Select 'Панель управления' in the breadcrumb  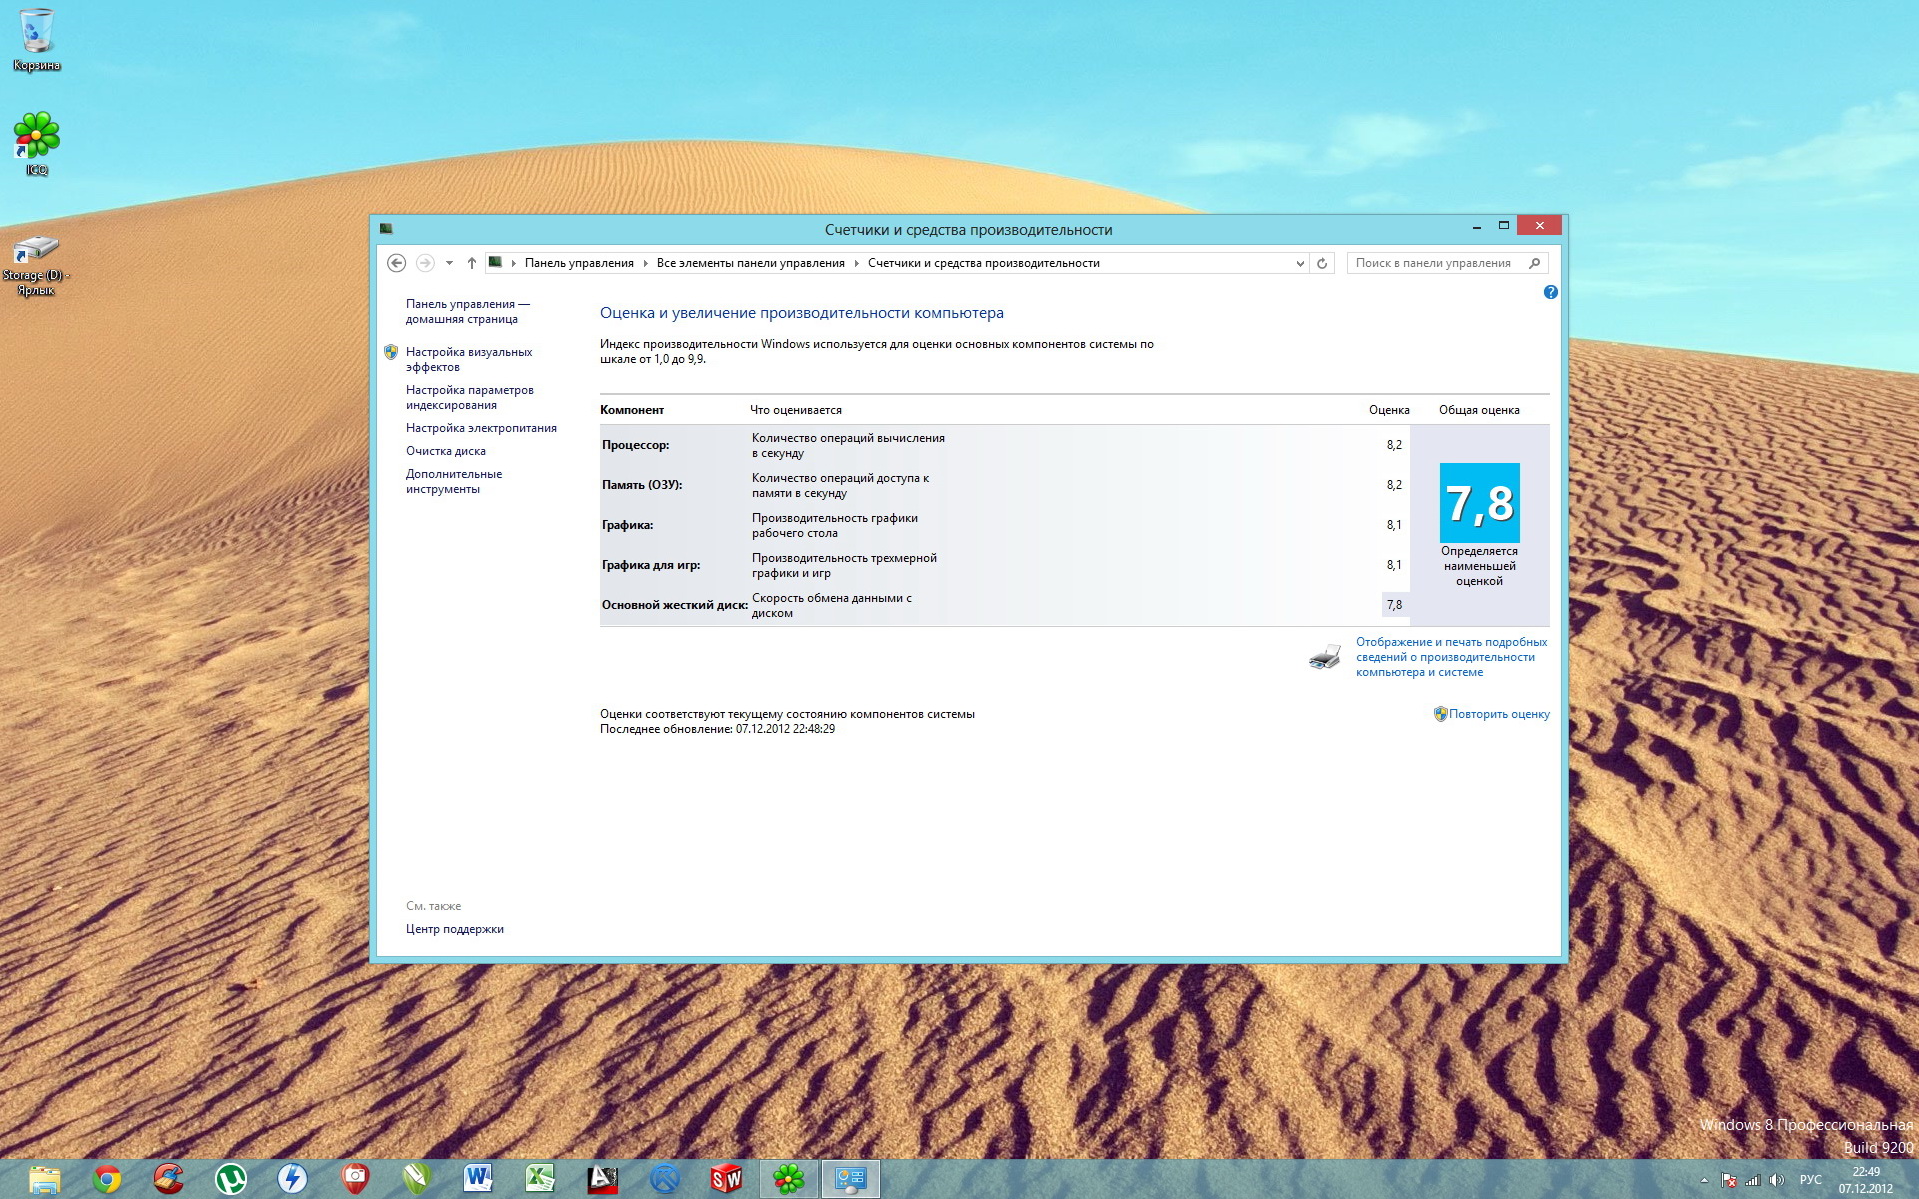579,263
